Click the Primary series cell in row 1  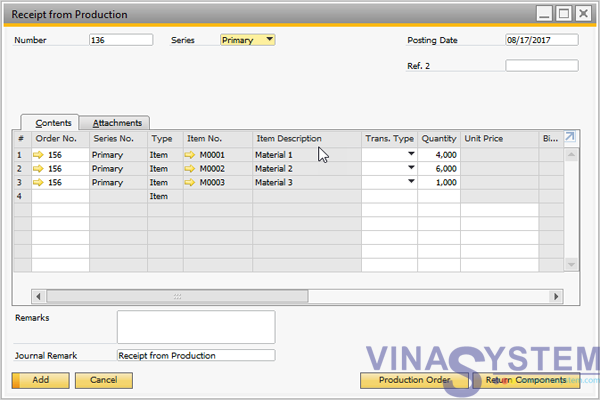pos(118,155)
